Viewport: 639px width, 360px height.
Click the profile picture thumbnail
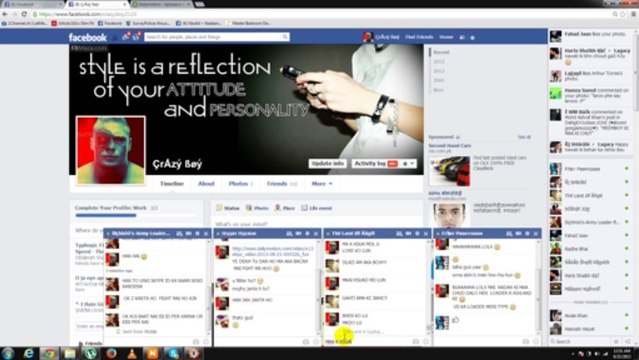110,150
